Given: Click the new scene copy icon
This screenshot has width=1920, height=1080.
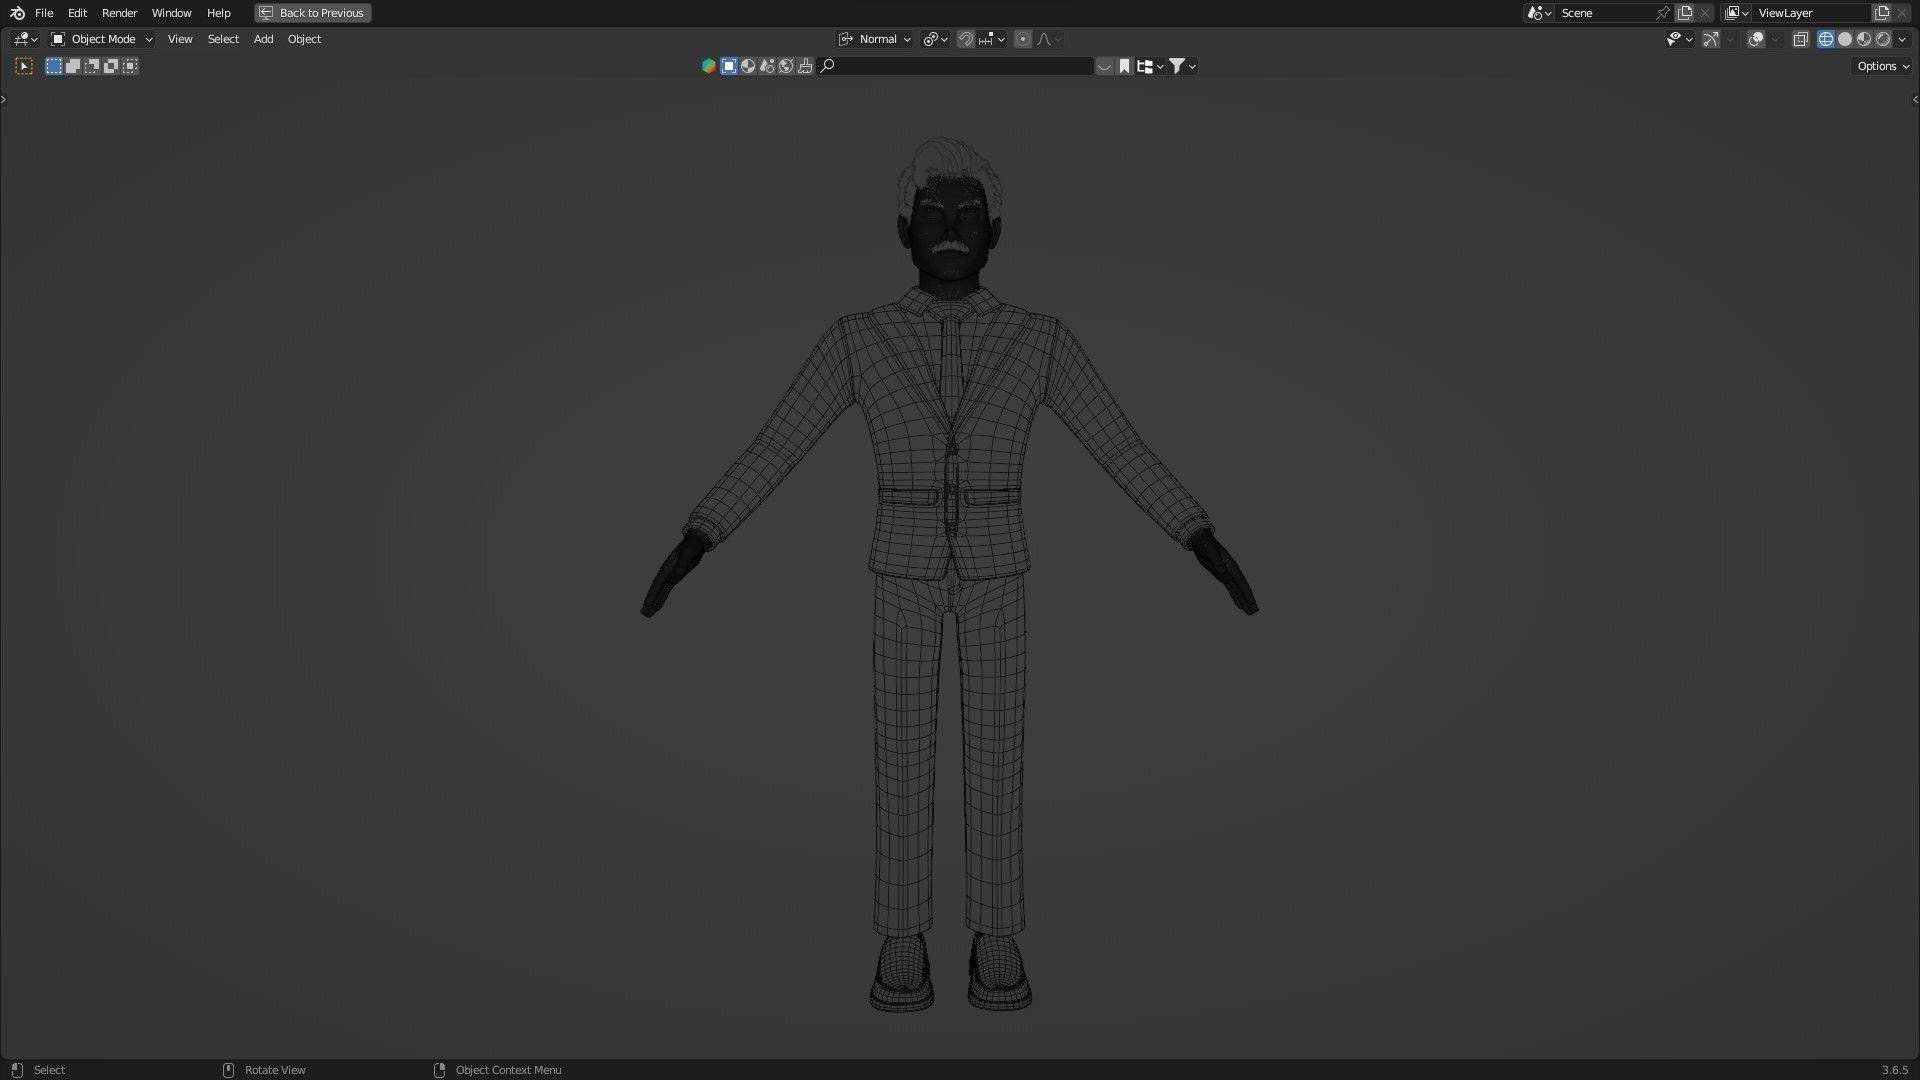Looking at the screenshot, I should tap(1685, 13).
